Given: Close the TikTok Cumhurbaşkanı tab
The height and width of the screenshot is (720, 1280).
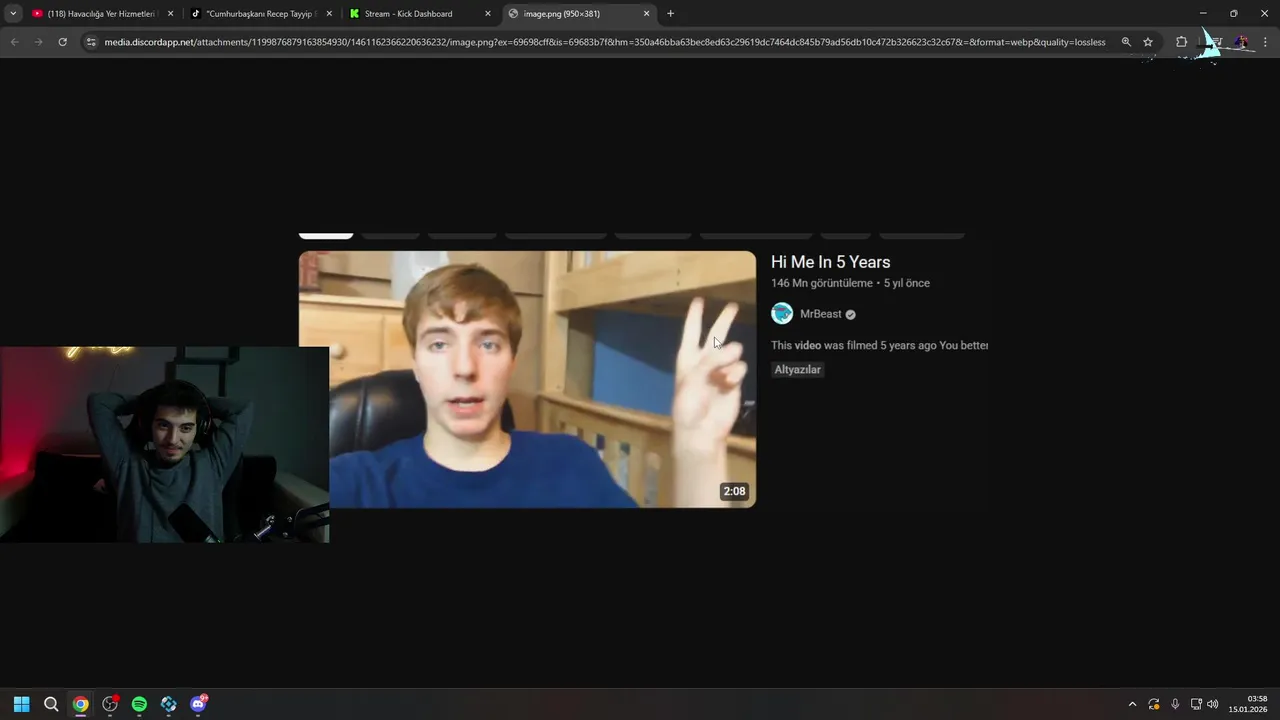Looking at the screenshot, I should pos(329,14).
